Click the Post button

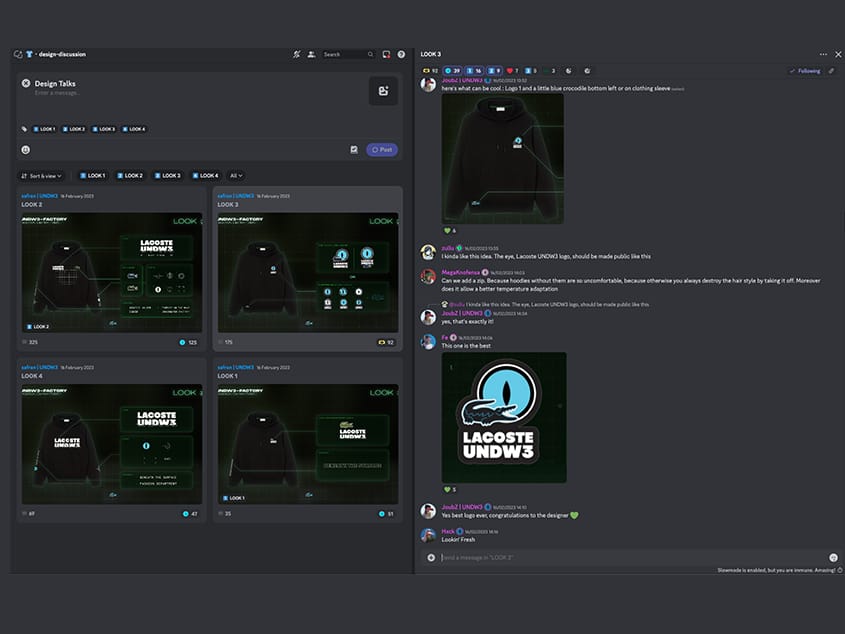[382, 149]
